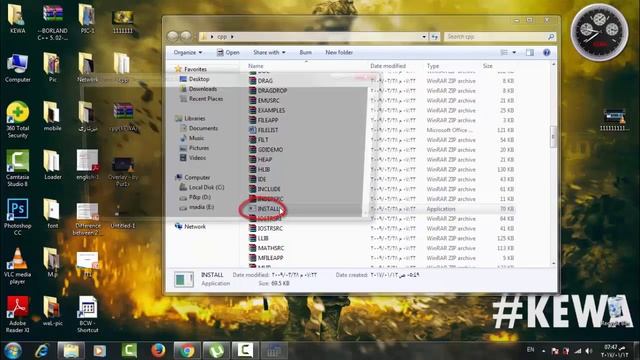This screenshot has height=360, width=640.
Task: Sort files by Date modified column
Action: [x=388, y=66]
